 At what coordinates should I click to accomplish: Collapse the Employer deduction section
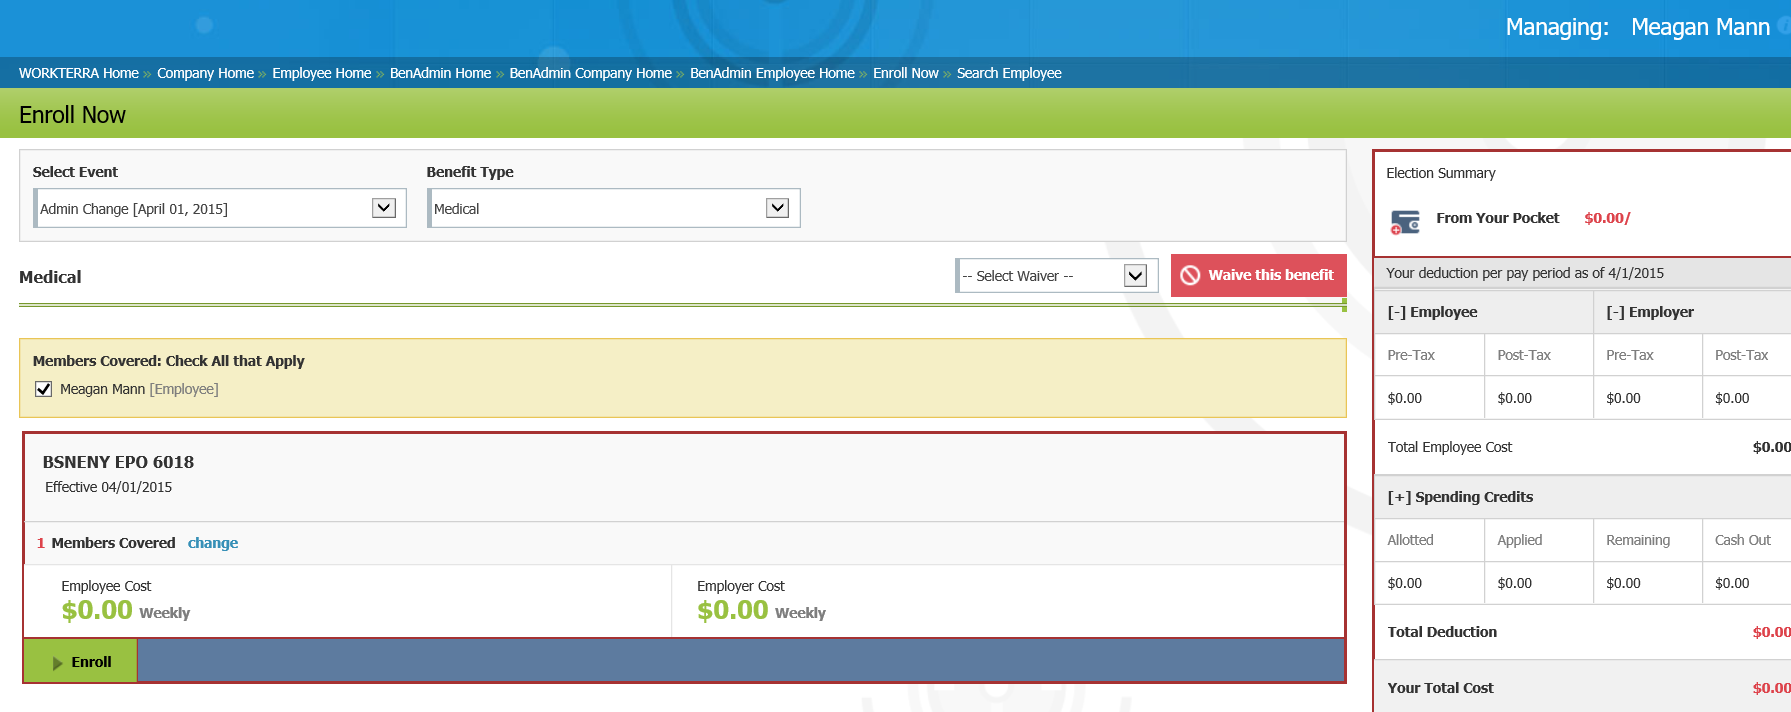1615,312
